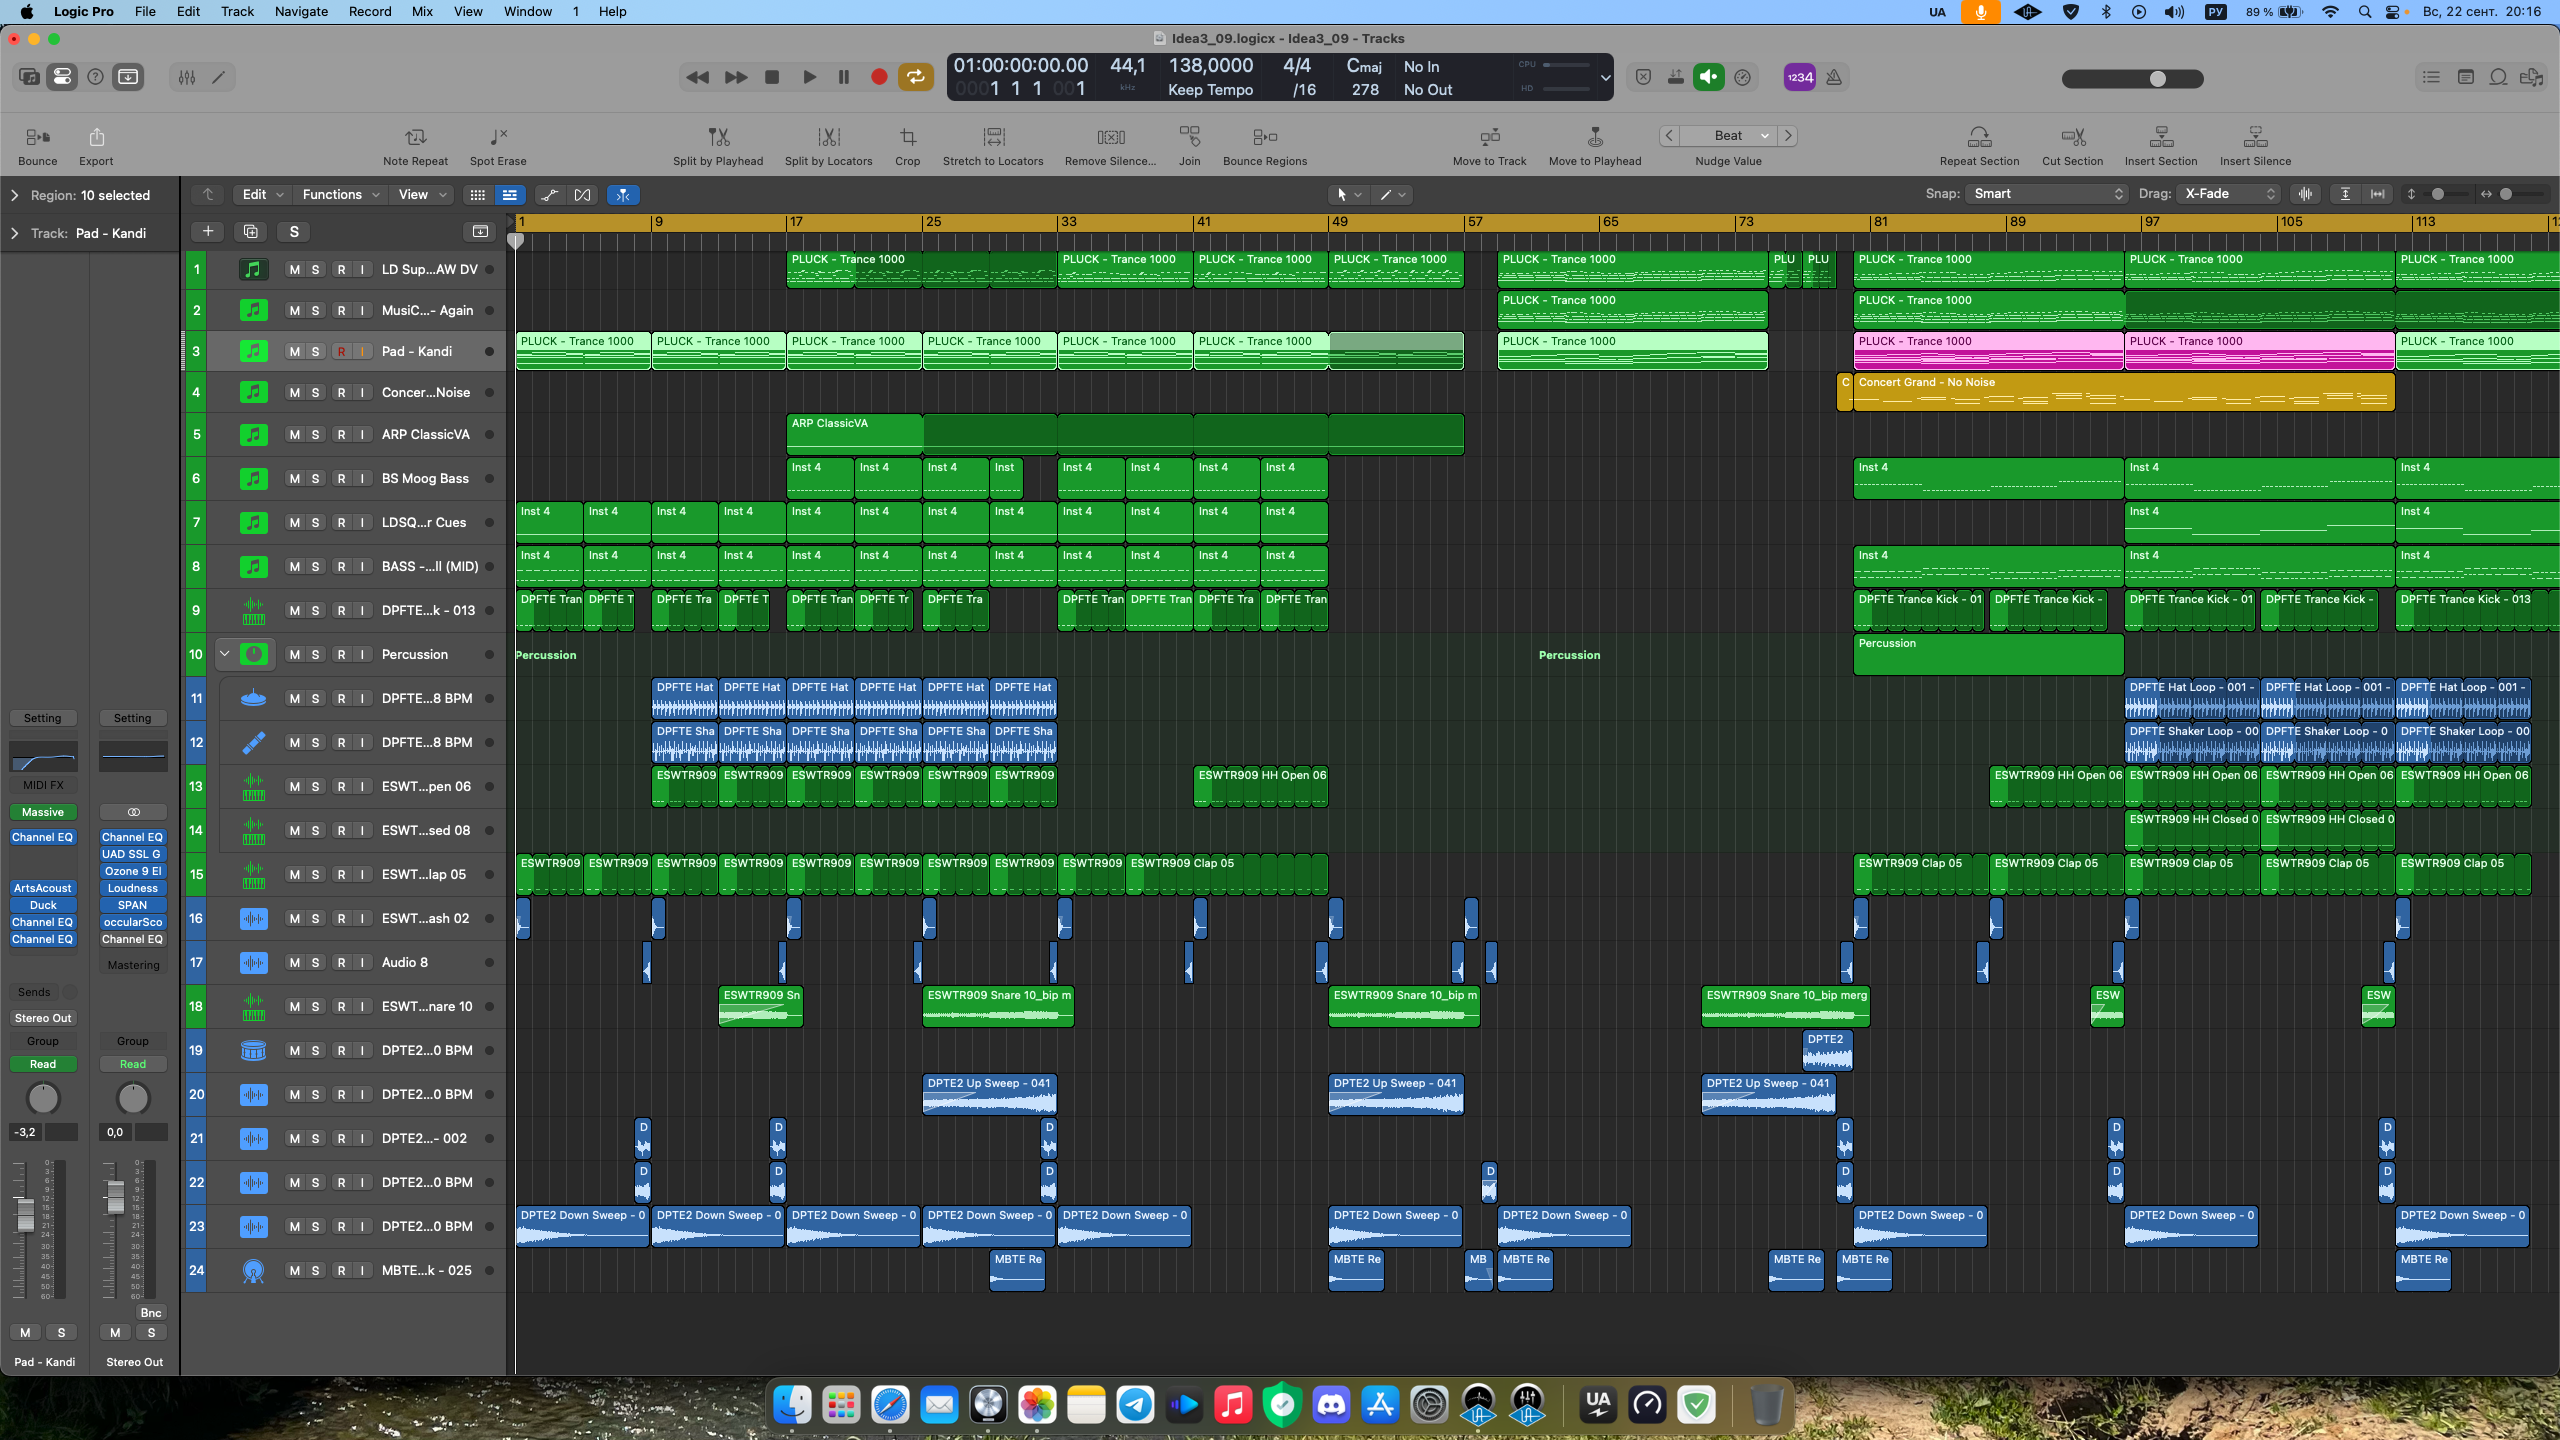This screenshot has height=1440, width=2560.
Task: Click the Massive instrument slot
Action: tap(43, 813)
